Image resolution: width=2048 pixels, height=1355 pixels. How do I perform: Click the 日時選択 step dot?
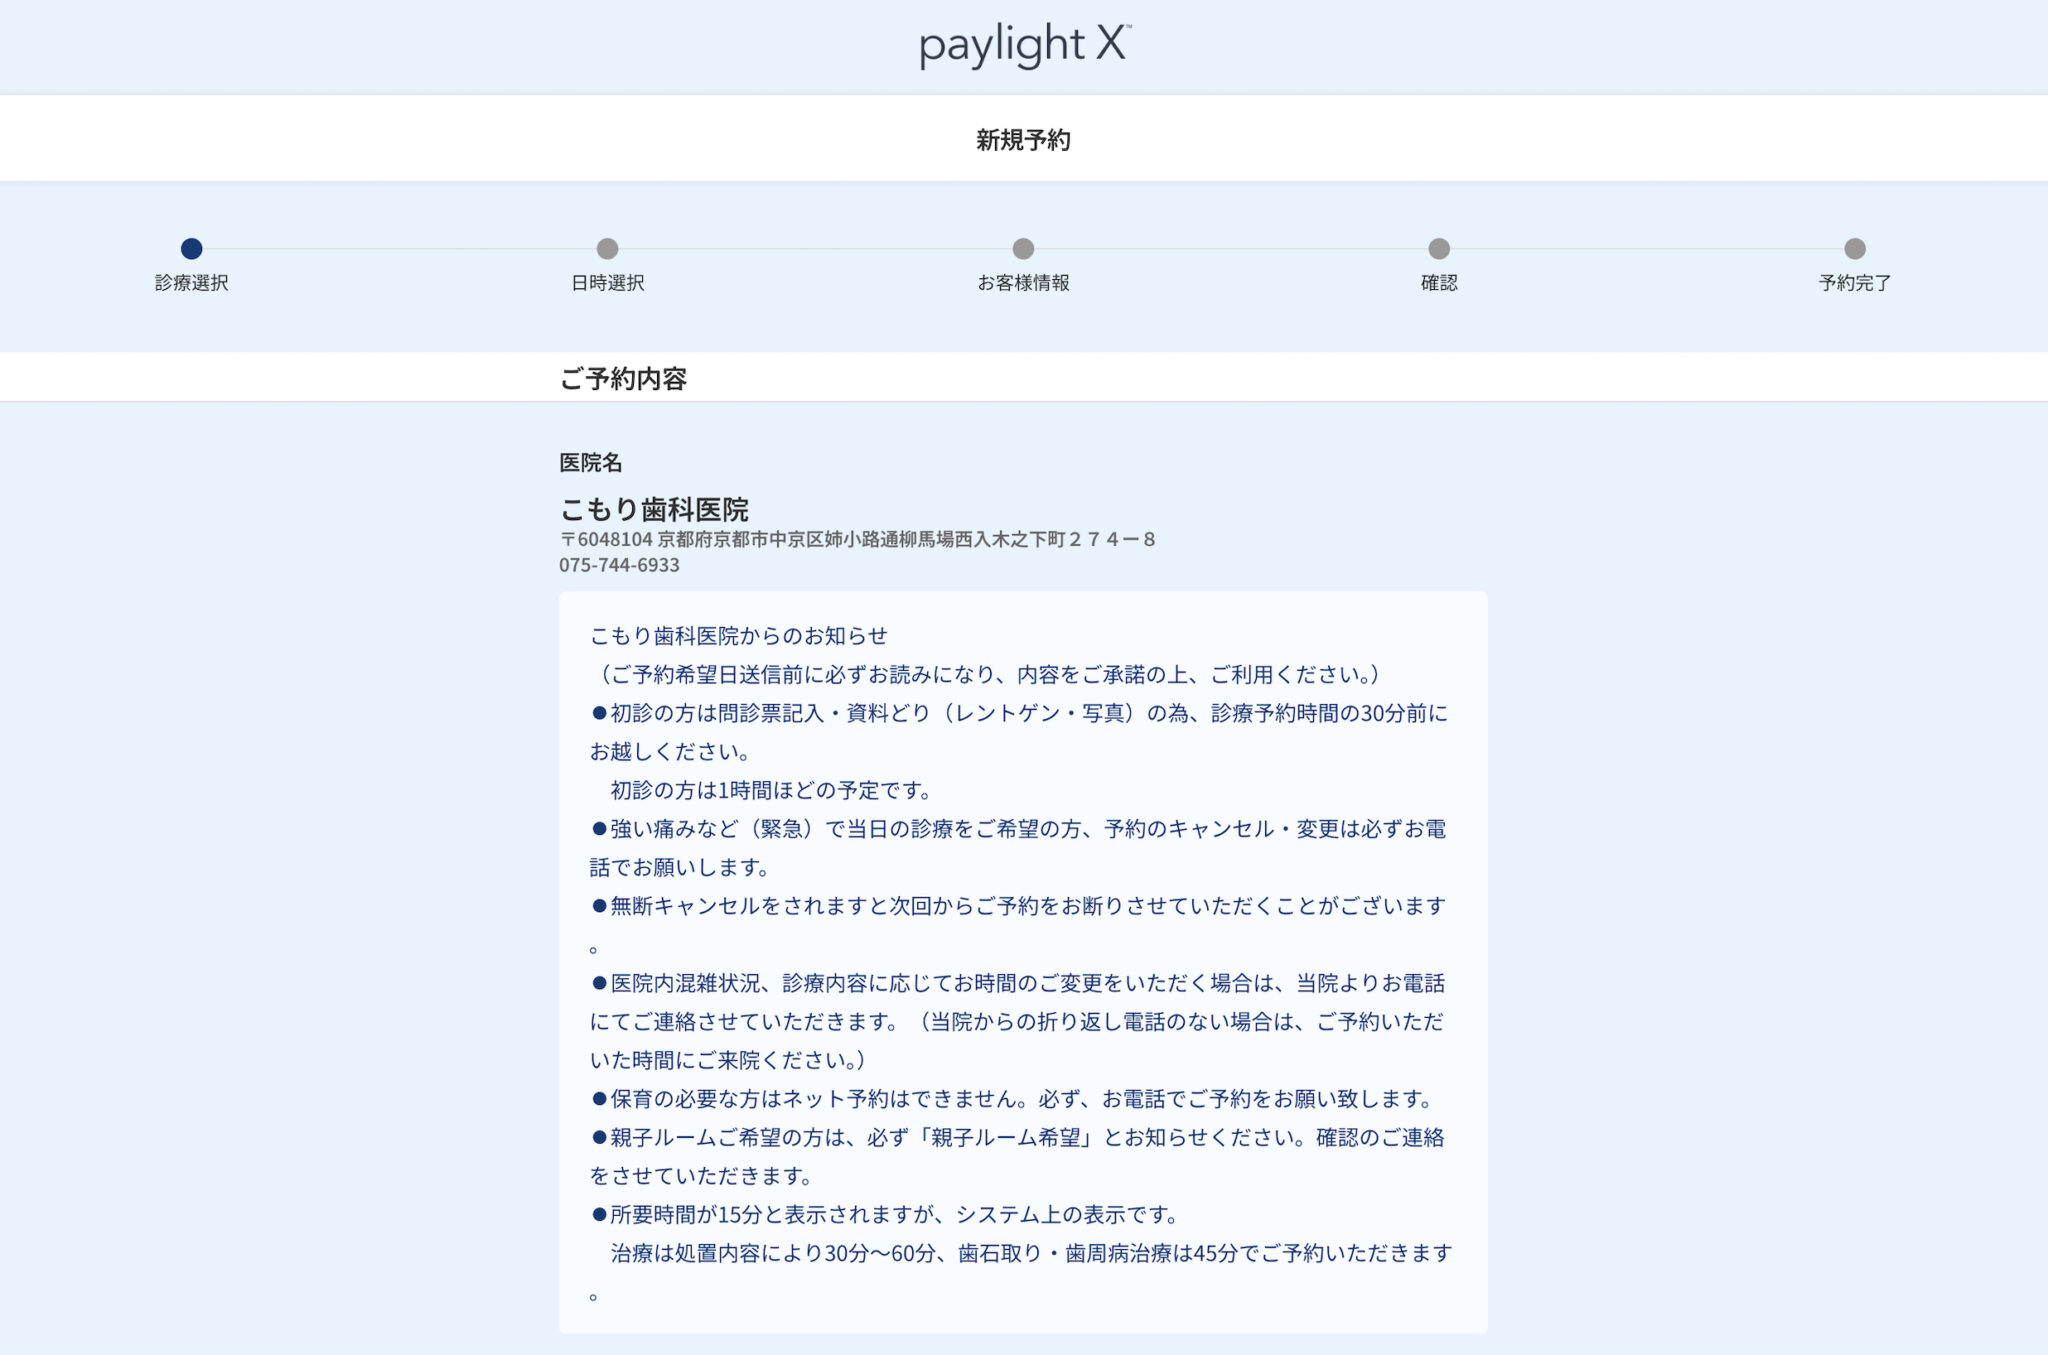coord(607,248)
